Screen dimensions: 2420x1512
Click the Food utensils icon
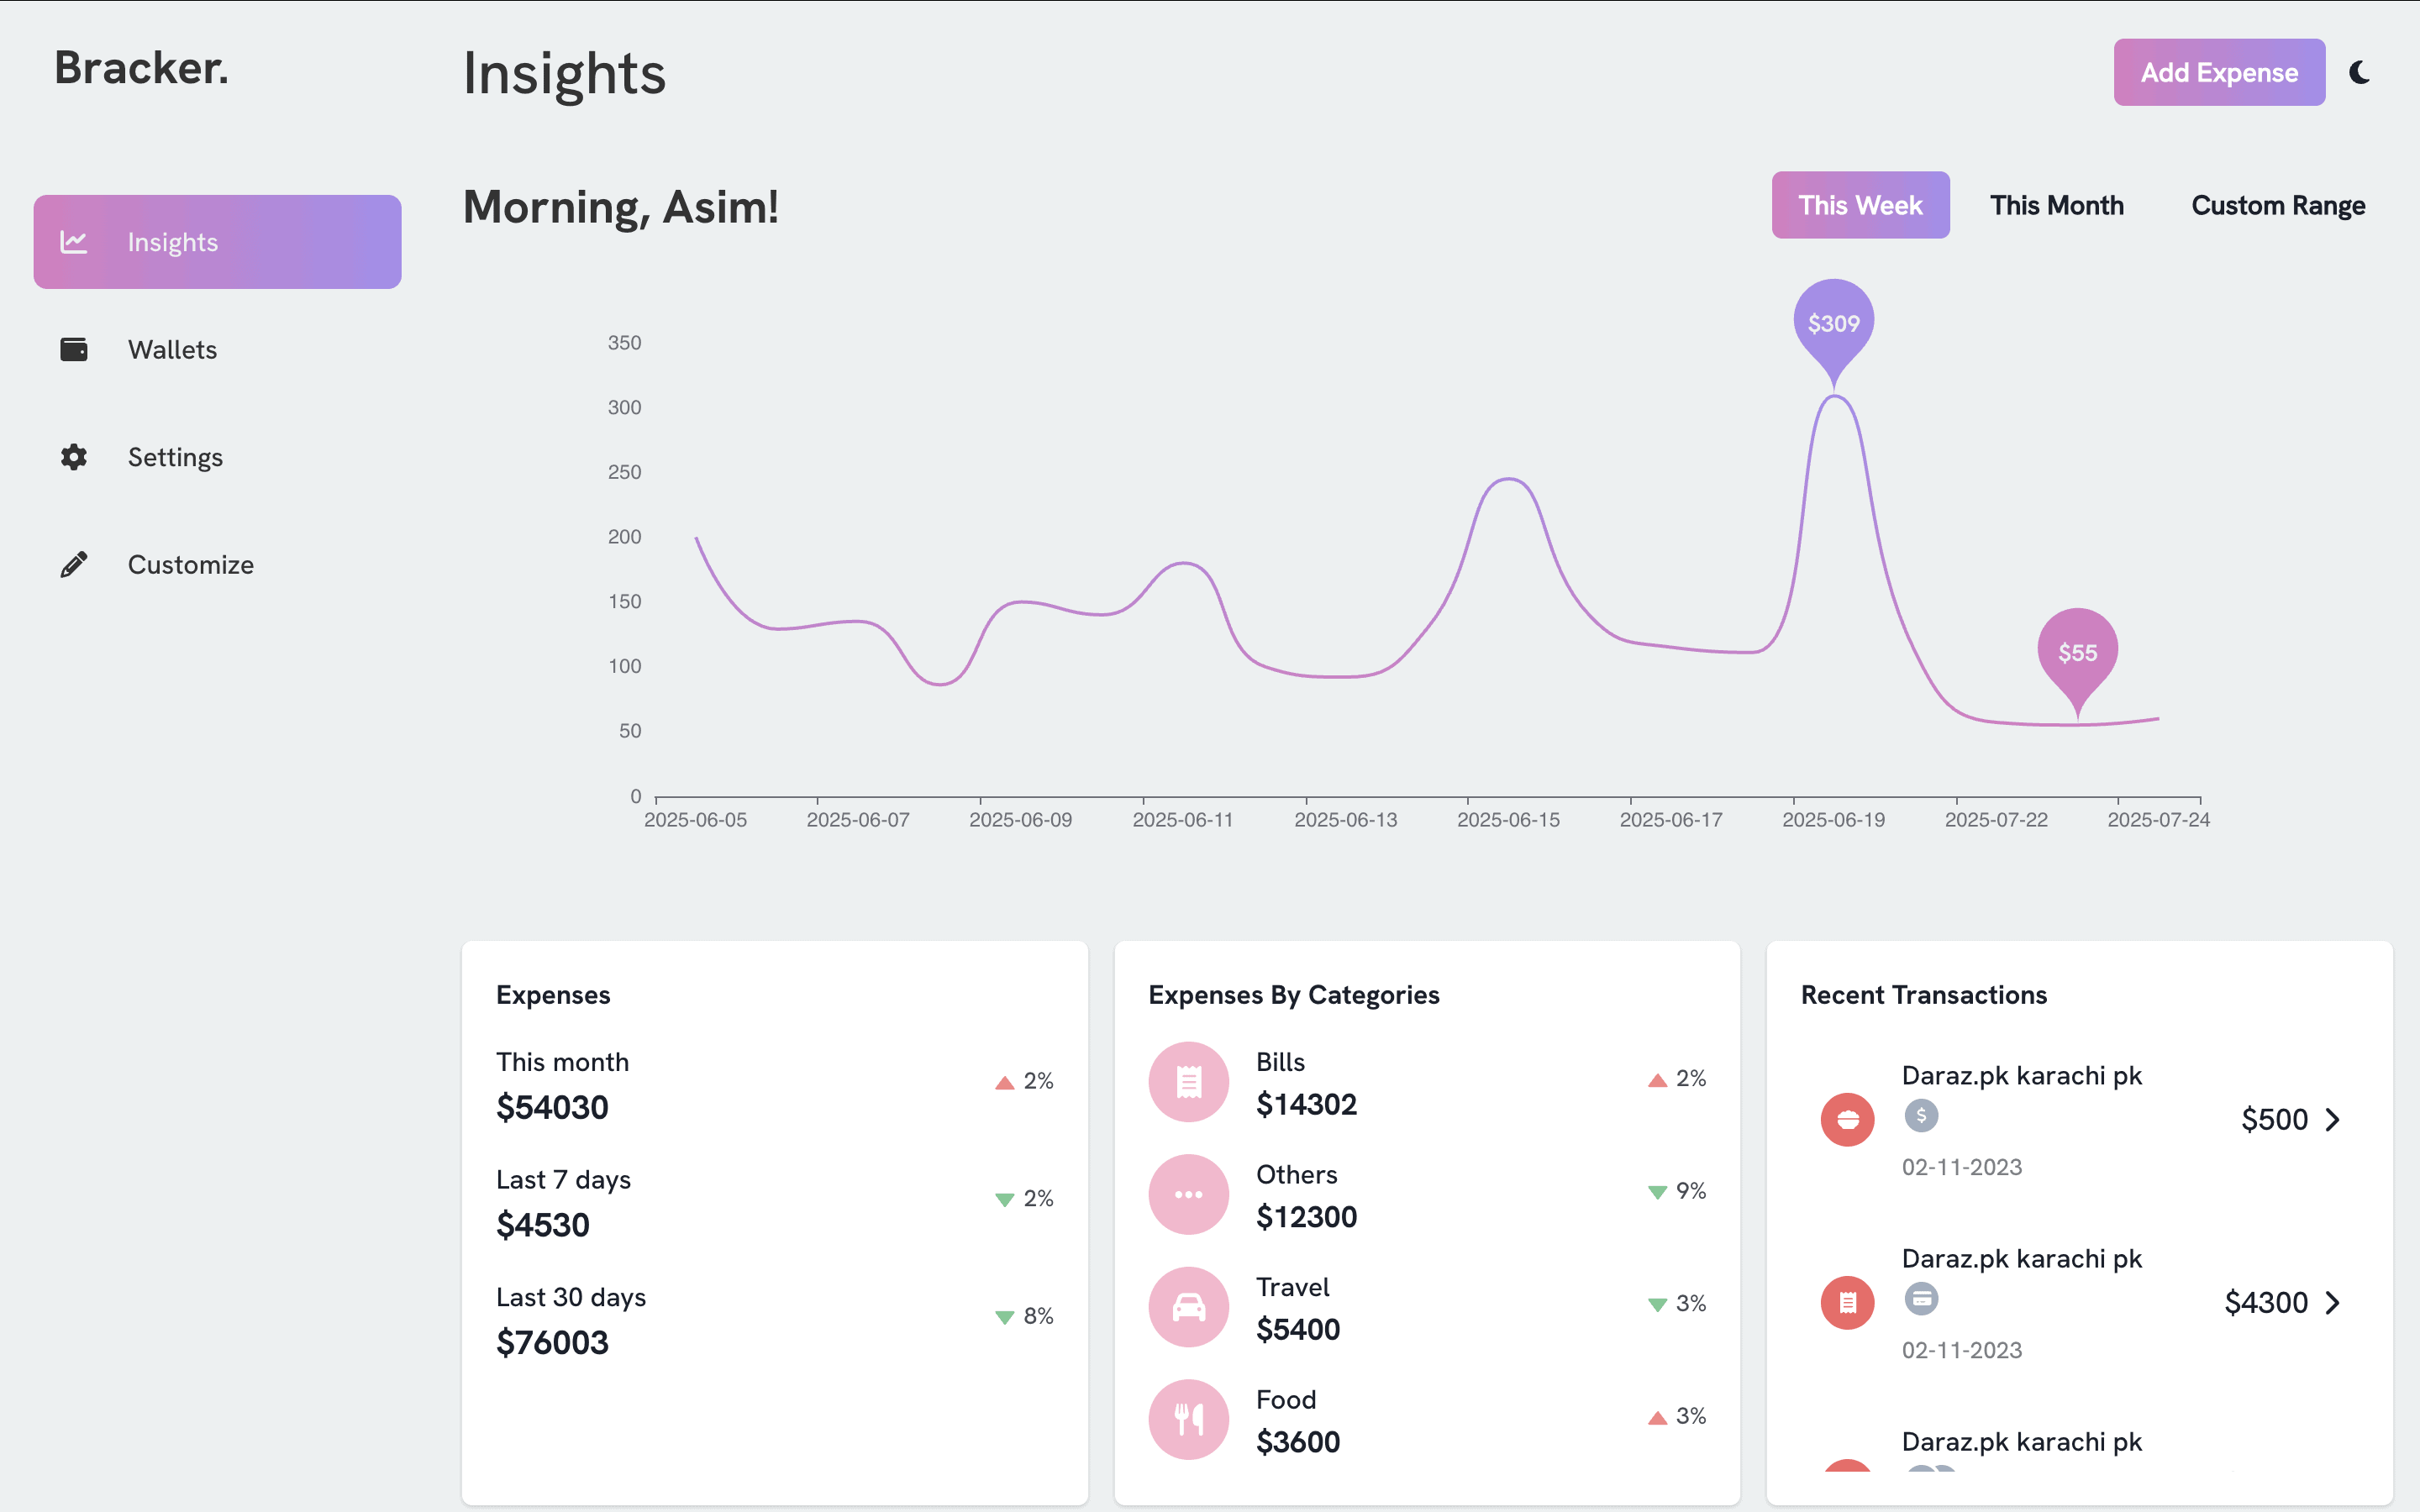click(x=1187, y=1419)
